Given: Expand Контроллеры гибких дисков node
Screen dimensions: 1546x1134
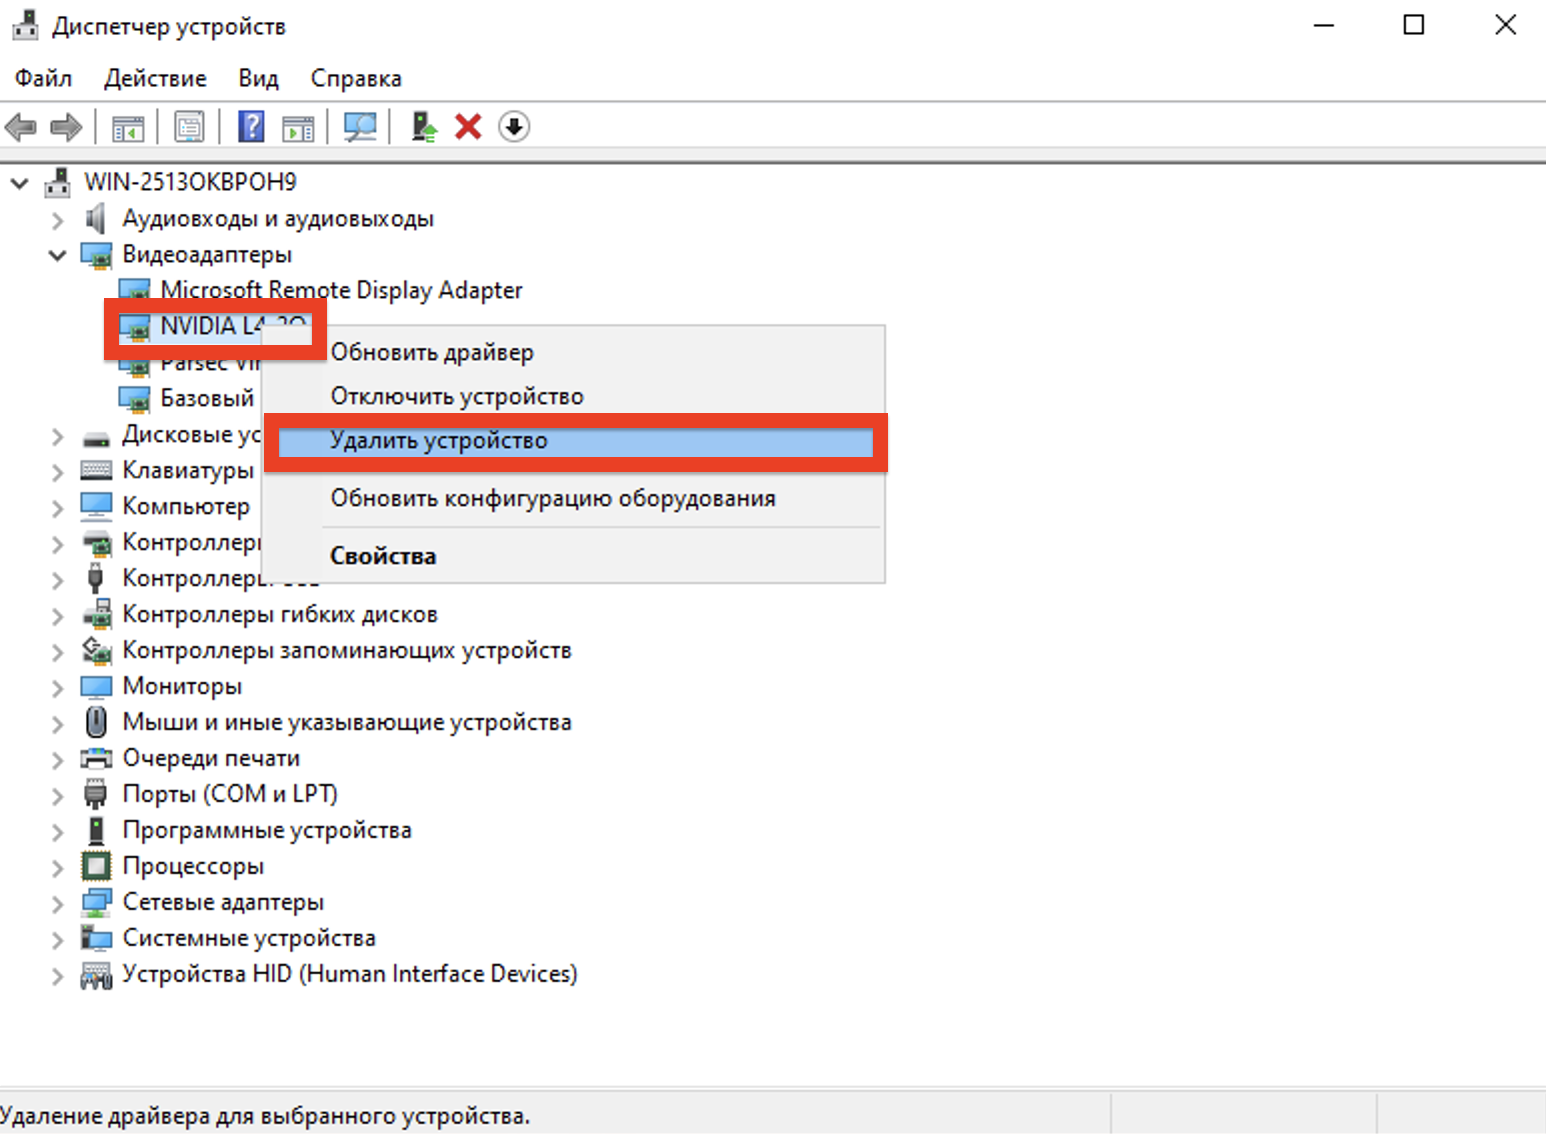Looking at the screenshot, I should [x=58, y=615].
